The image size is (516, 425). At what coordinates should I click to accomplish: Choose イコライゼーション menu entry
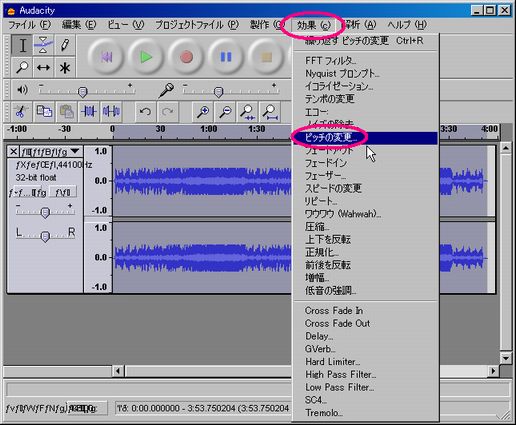click(x=365, y=86)
